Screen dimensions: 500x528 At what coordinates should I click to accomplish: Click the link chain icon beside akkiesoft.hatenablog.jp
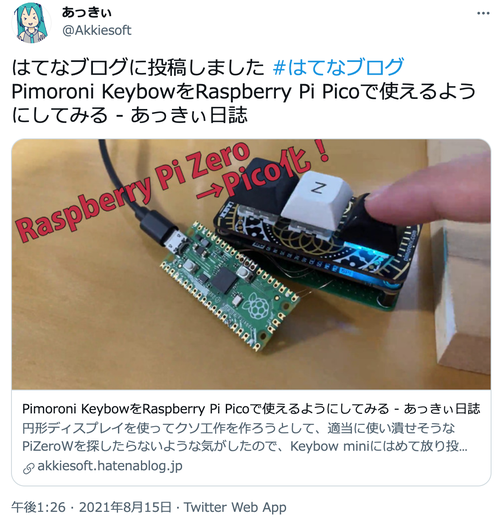(29, 468)
